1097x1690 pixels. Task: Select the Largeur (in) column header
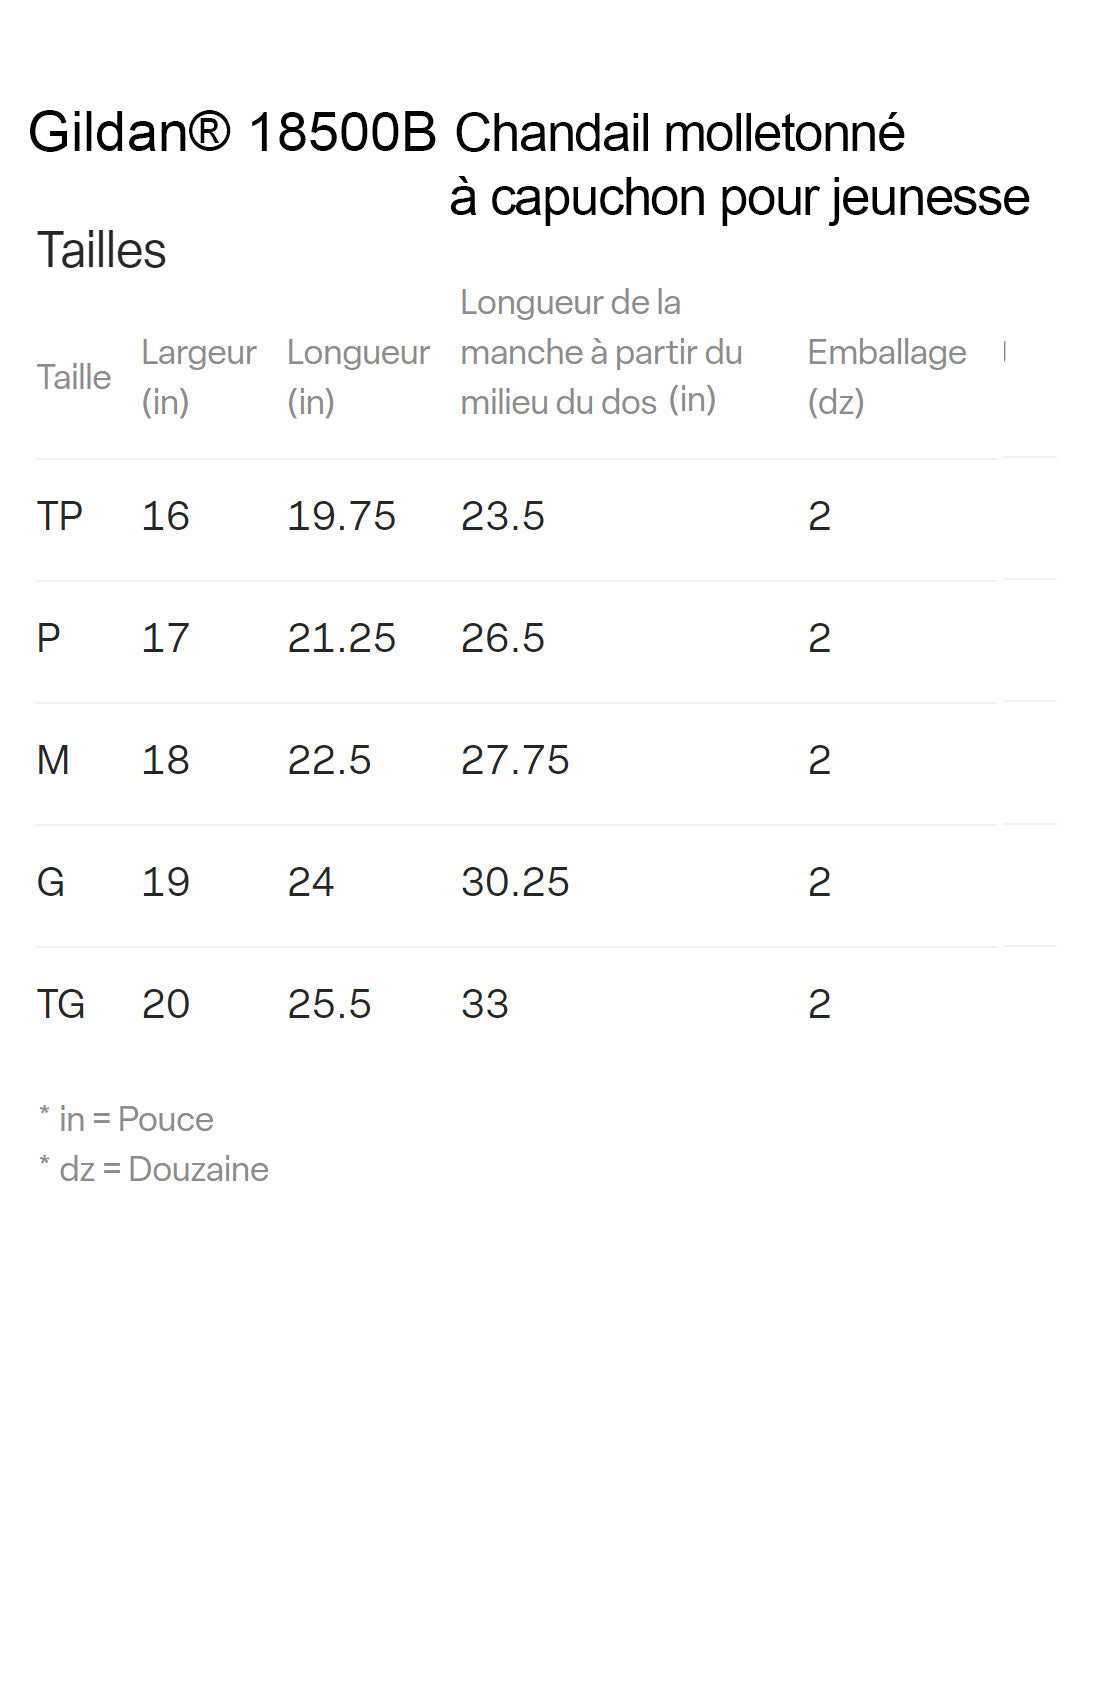click(x=198, y=376)
